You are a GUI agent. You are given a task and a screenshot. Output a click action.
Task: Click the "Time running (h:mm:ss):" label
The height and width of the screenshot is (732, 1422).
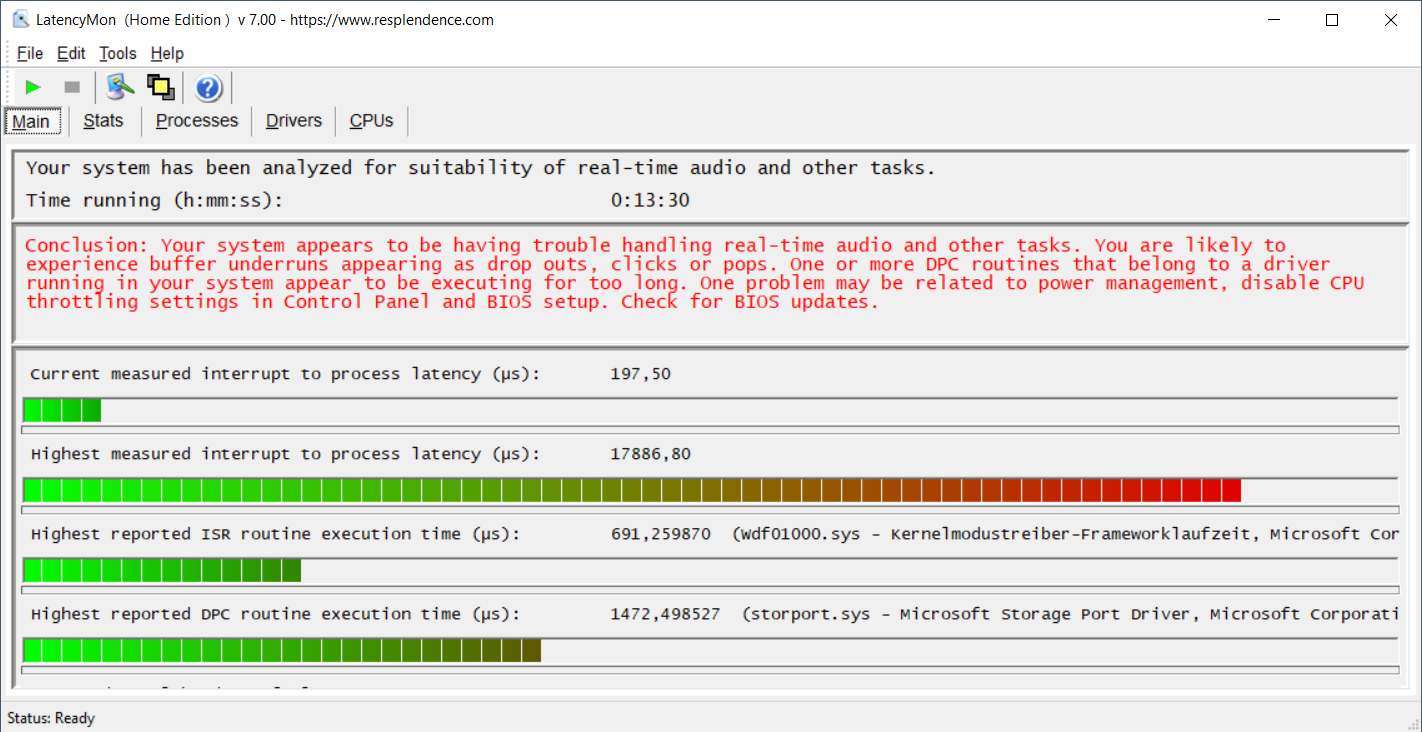point(155,200)
